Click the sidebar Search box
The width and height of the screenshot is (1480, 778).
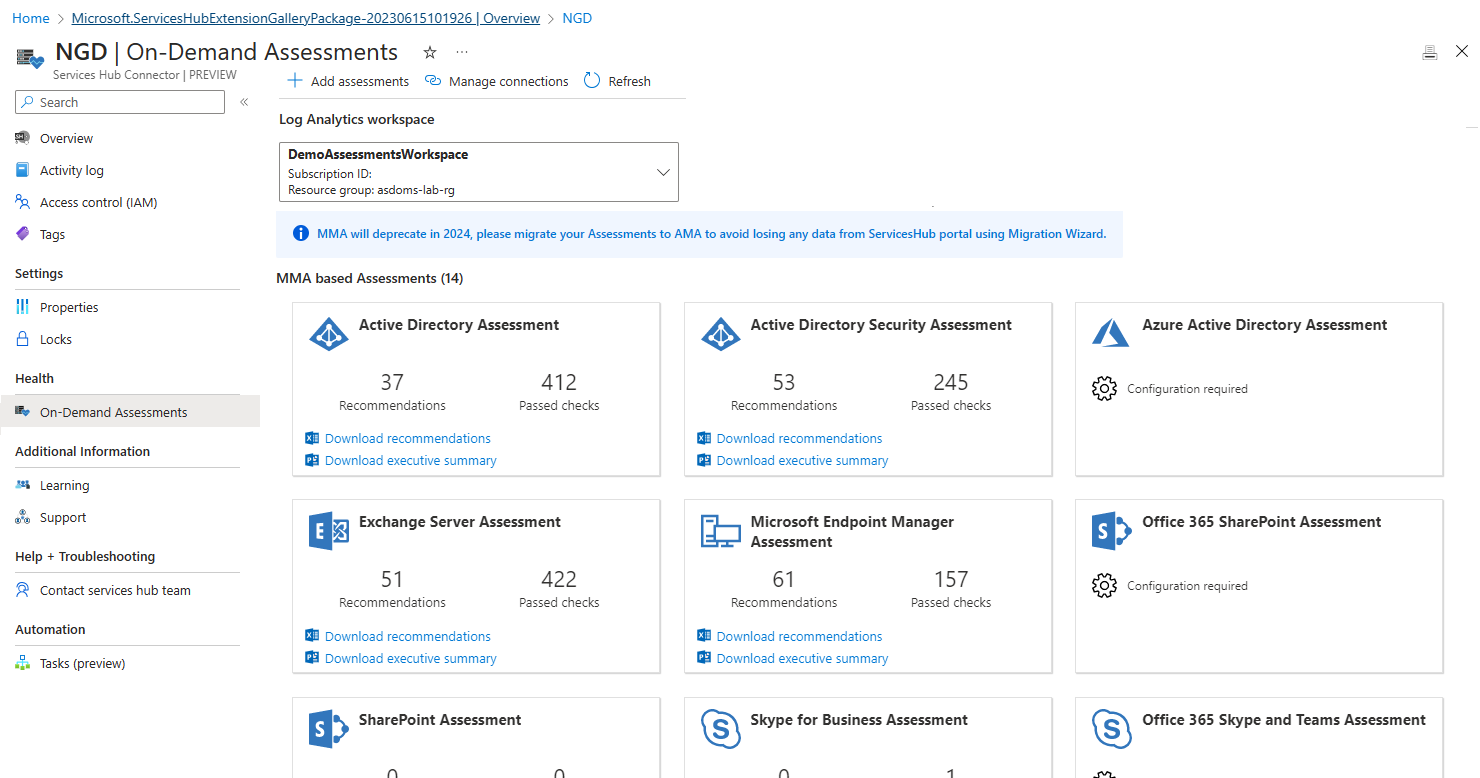coord(120,102)
